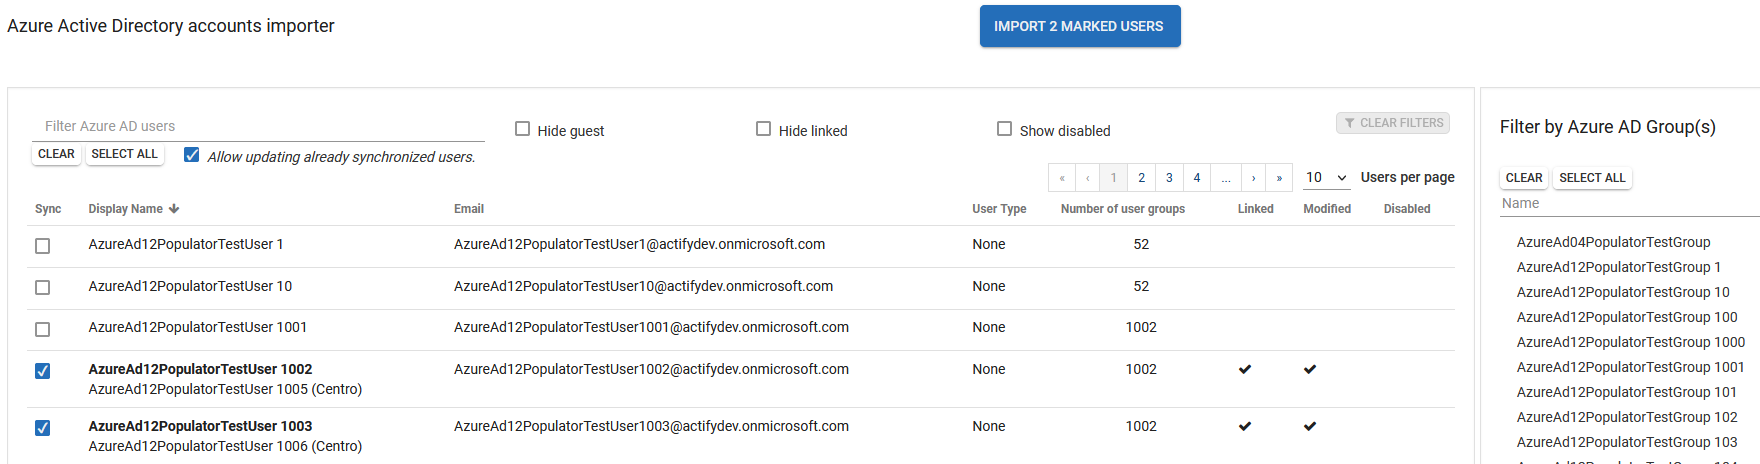Enable the Hide guest checkbox
The height and width of the screenshot is (464, 1760).
[522, 129]
